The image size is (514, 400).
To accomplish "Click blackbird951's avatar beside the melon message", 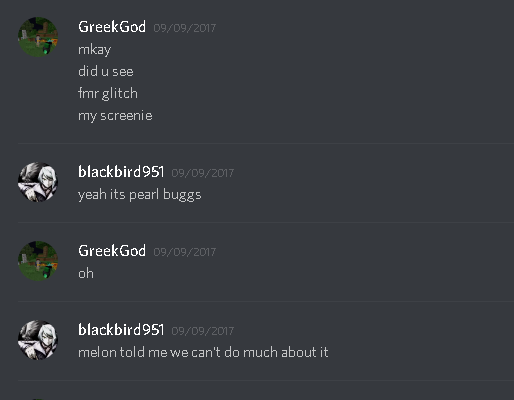I will tap(38, 340).
